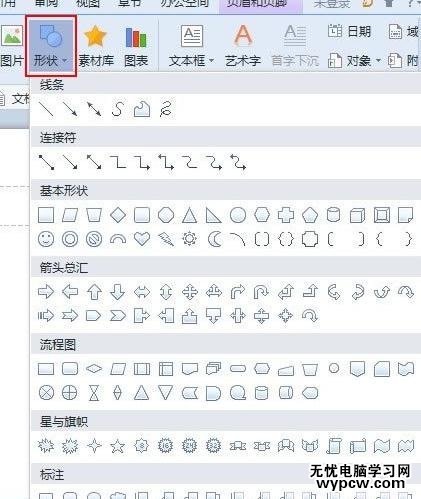Select the cylinder (can) shape
Viewport: 421px width, 499px height.
333,215
